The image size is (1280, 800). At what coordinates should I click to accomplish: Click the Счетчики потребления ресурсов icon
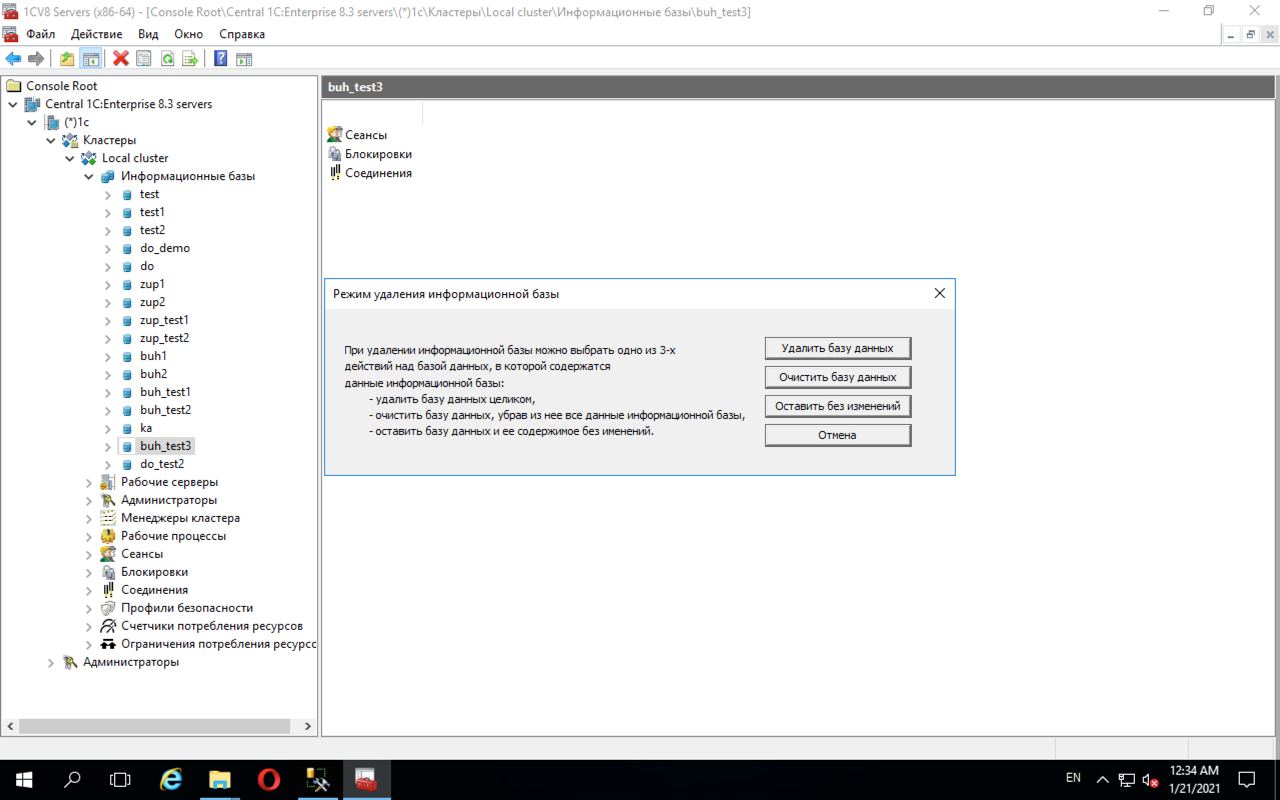(x=108, y=626)
